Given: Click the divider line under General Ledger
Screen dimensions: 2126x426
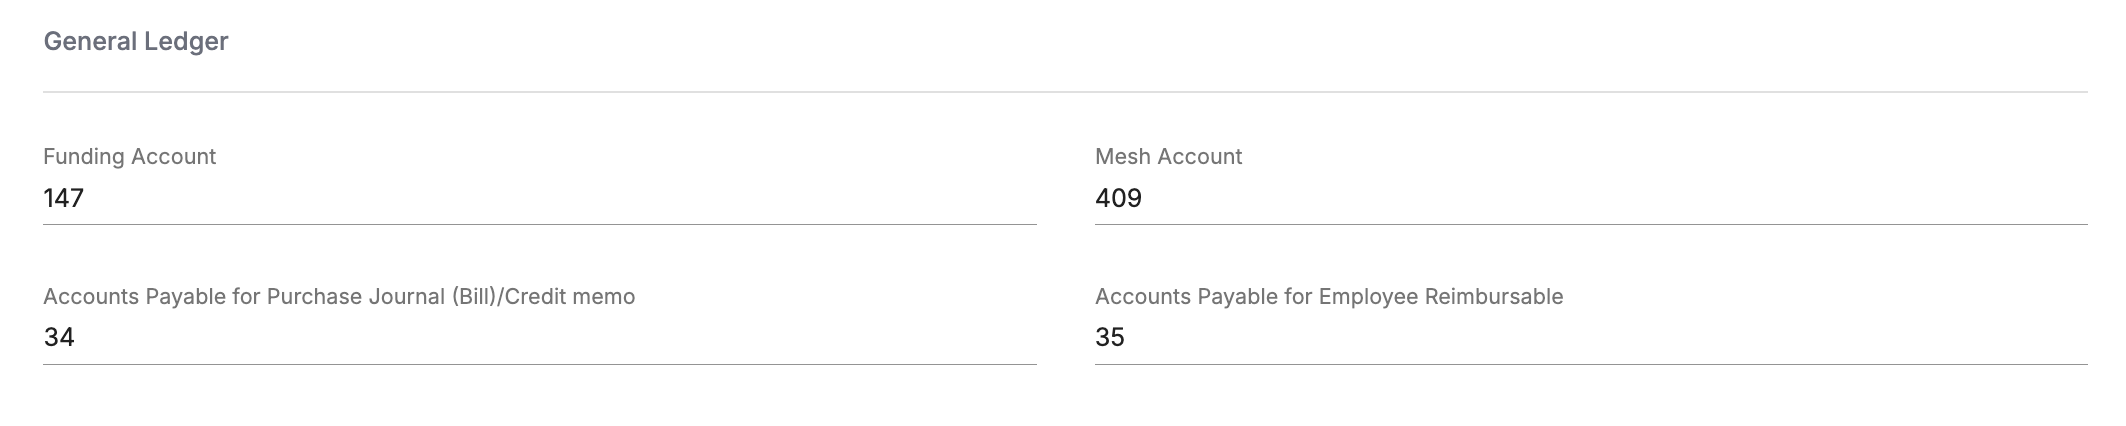Looking at the screenshot, I should coord(1064,92).
